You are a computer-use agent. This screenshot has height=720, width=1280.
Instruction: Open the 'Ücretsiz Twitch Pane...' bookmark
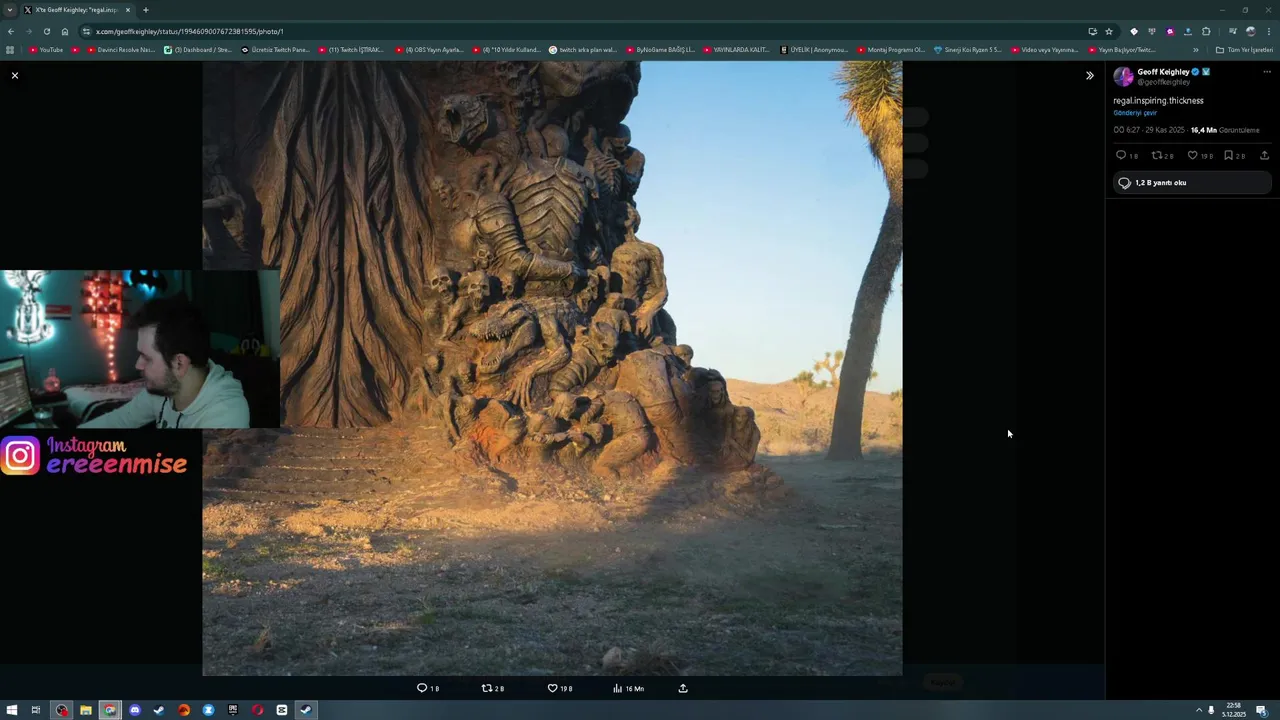click(275, 50)
